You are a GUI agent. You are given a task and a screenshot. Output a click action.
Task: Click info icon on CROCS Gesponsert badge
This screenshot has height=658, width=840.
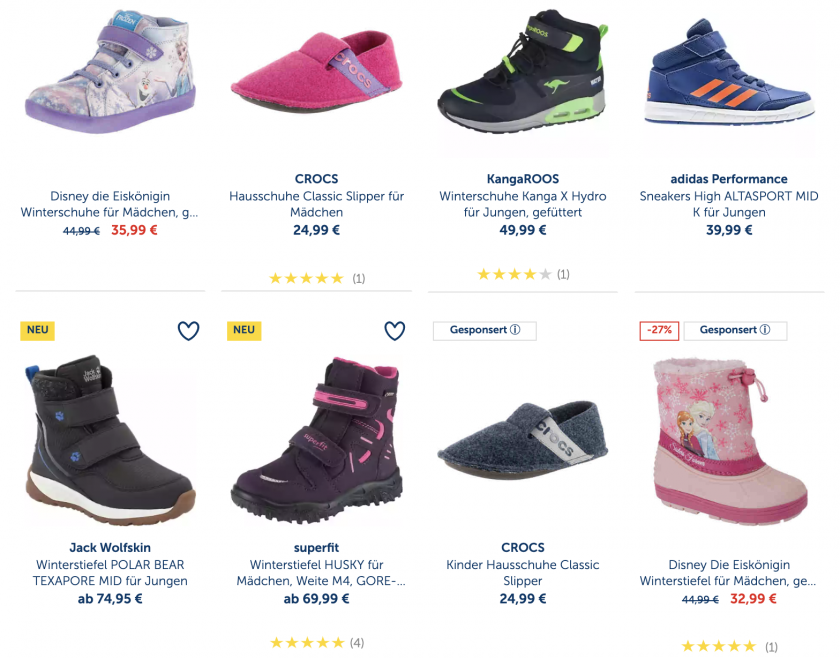coord(515,331)
